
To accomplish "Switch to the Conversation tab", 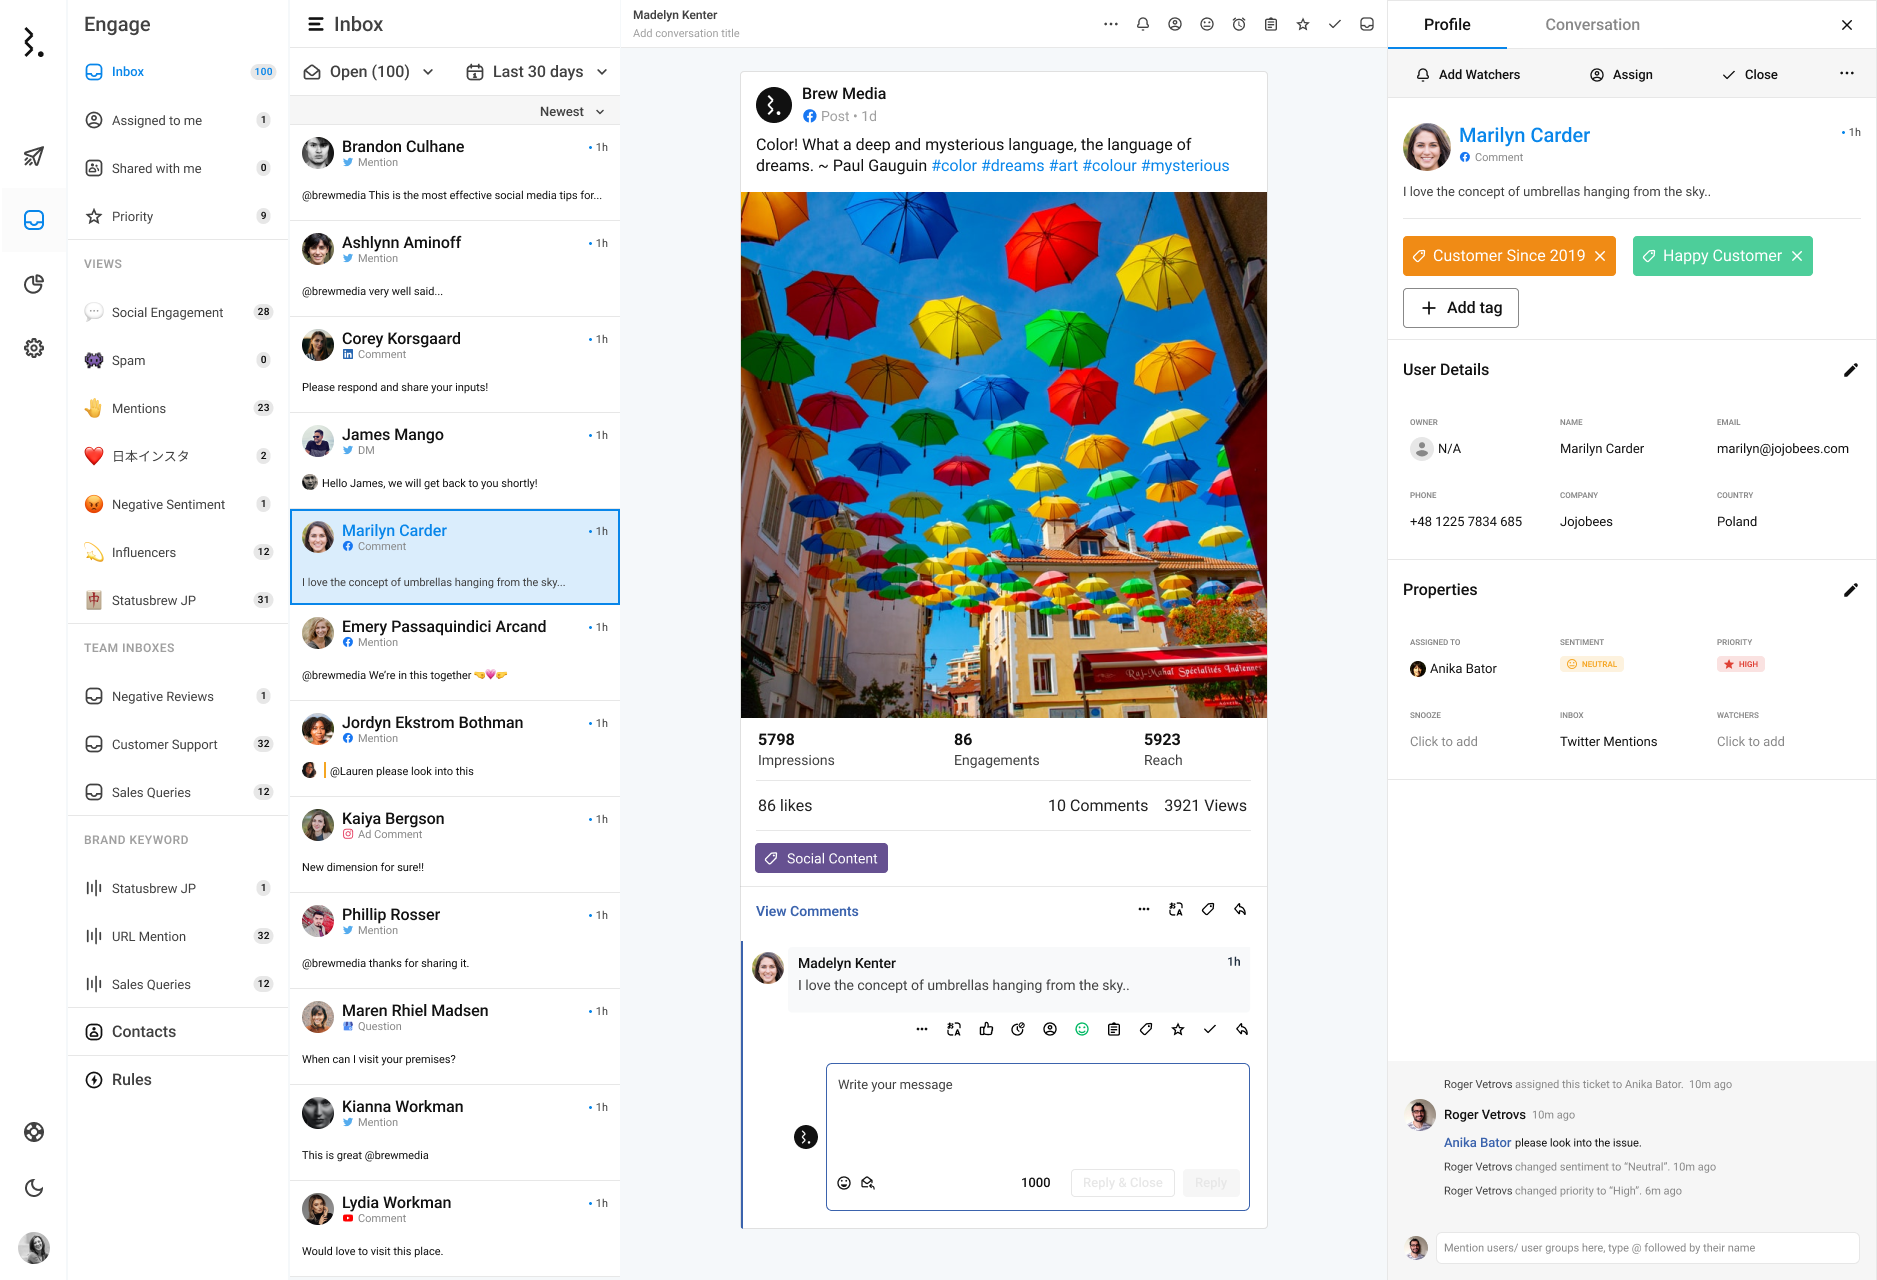I will pyautogui.click(x=1592, y=24).
